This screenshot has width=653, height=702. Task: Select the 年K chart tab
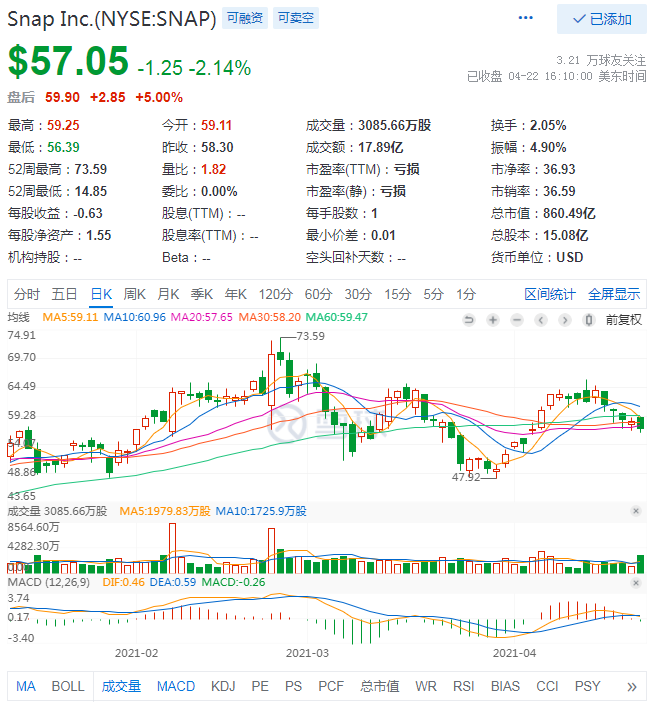[x=236, y=294]
